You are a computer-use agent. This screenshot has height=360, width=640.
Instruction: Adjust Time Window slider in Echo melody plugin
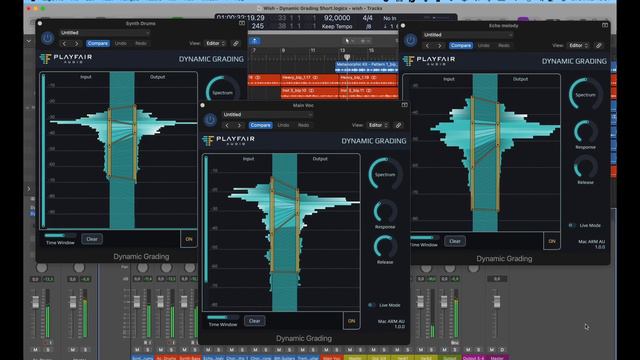click(x=424, y=238)
